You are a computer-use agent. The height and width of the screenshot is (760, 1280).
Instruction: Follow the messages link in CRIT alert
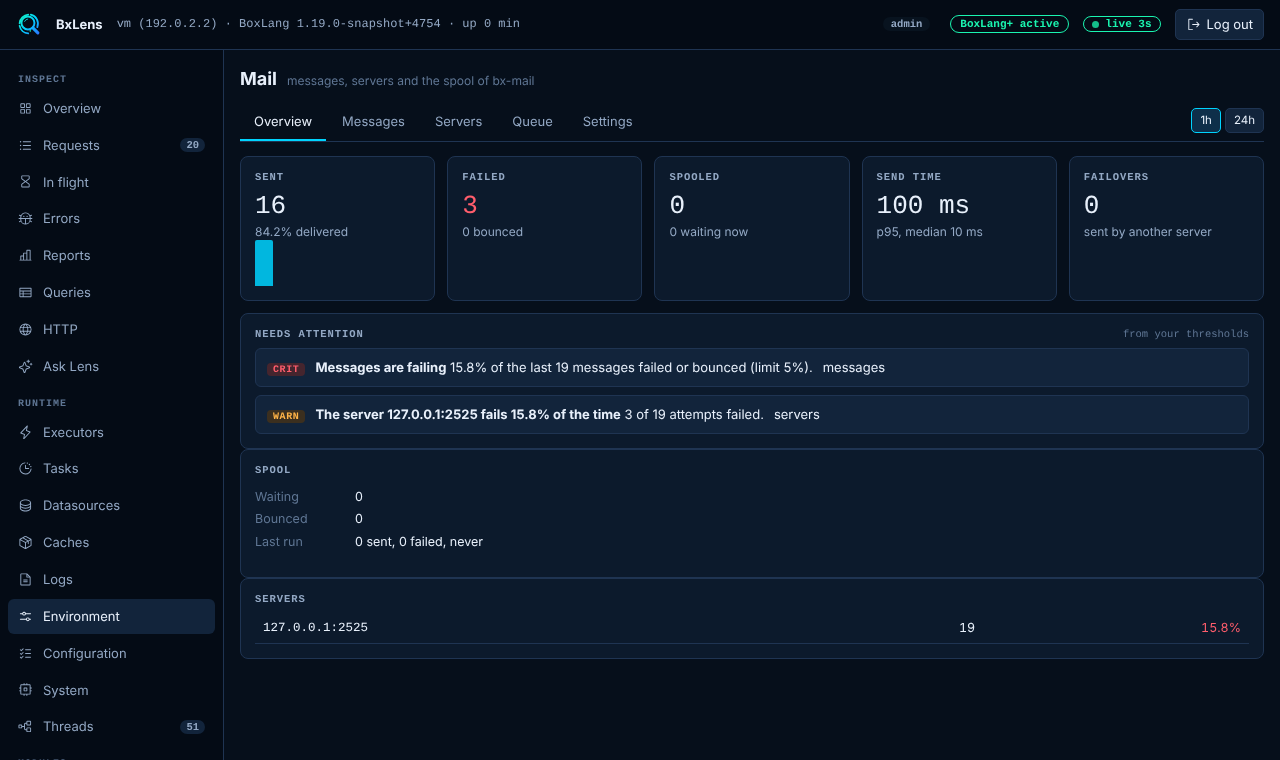(854, 367)
